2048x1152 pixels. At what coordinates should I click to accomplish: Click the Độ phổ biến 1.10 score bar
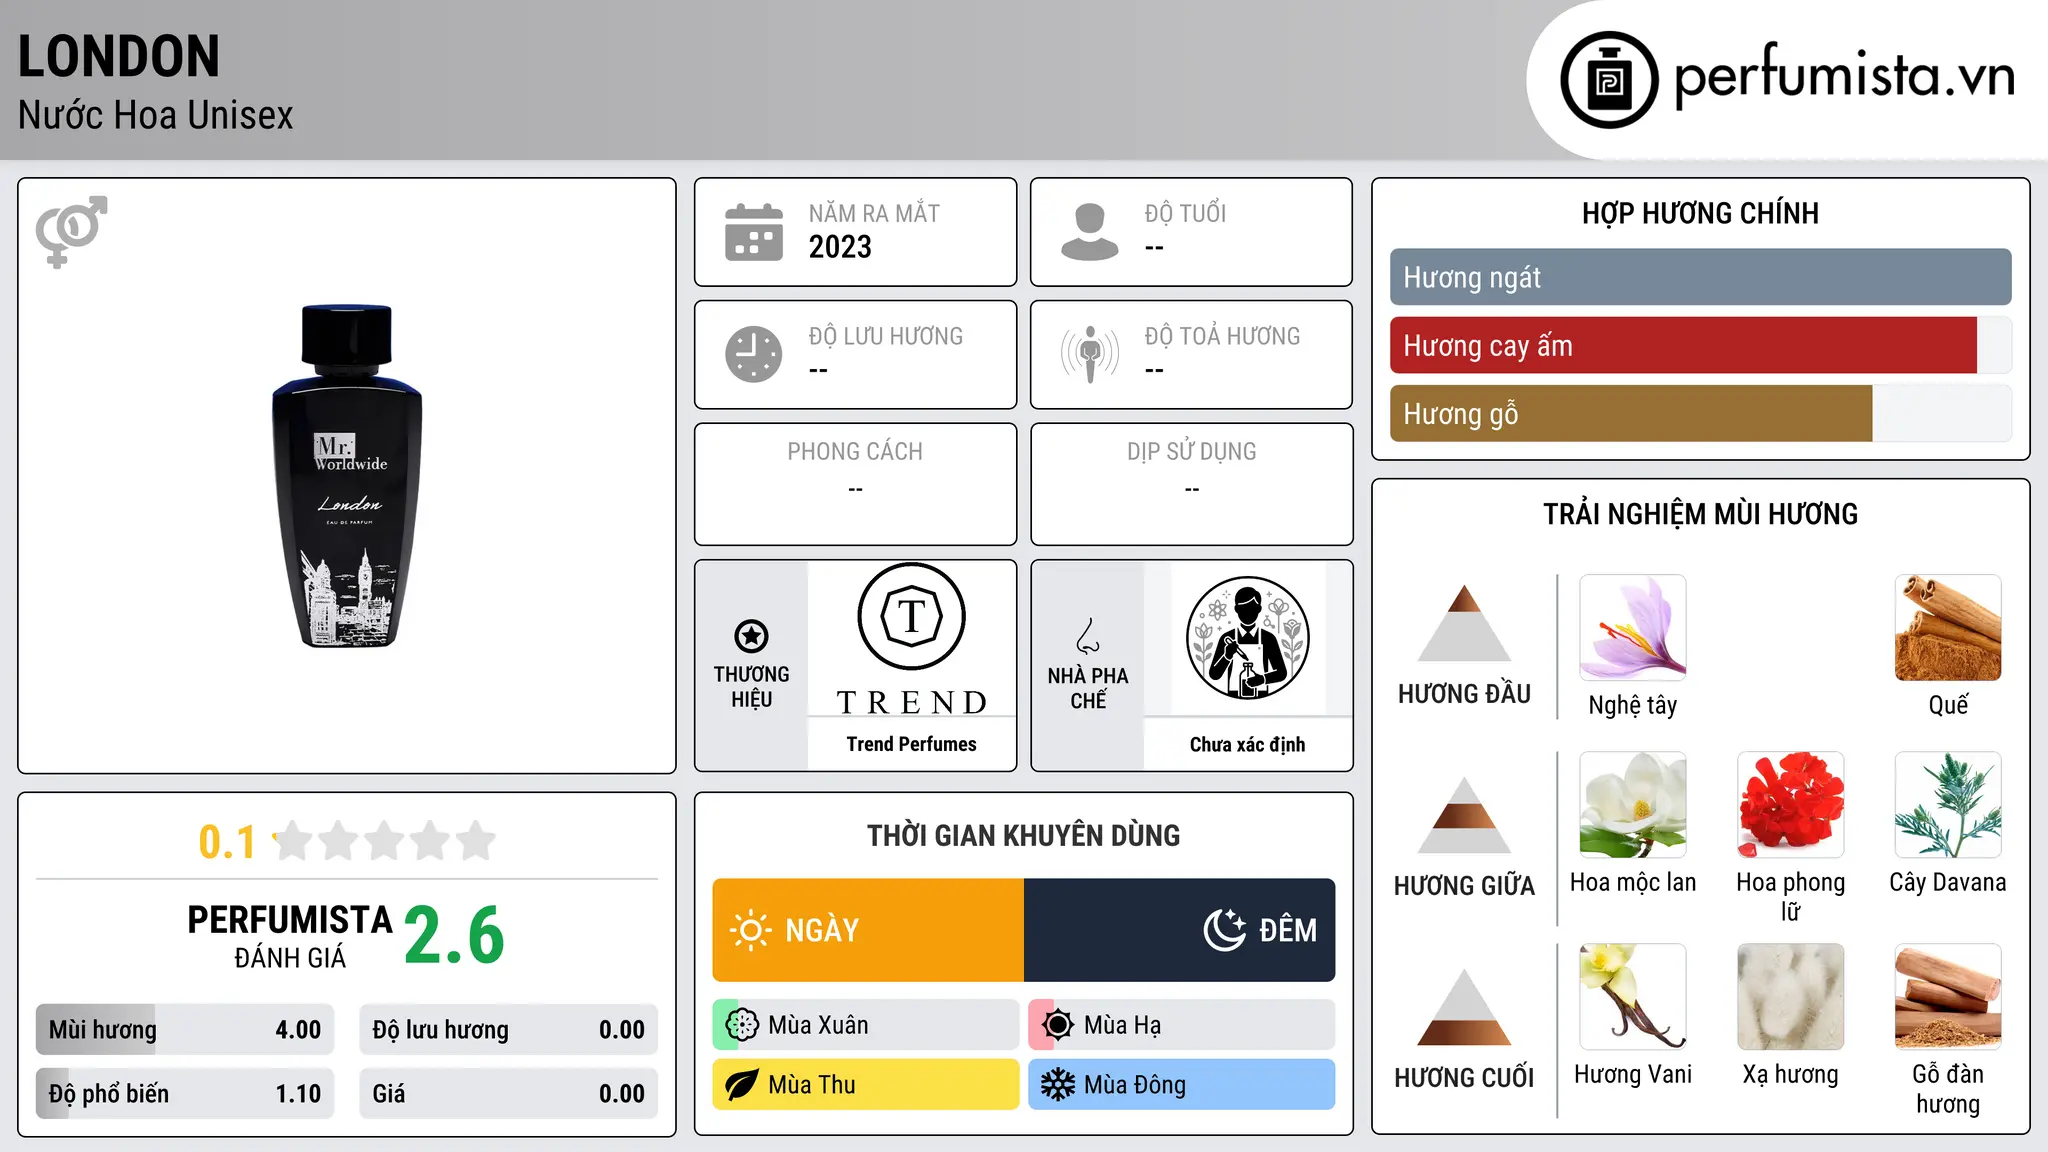click(x=185, y=1094)
